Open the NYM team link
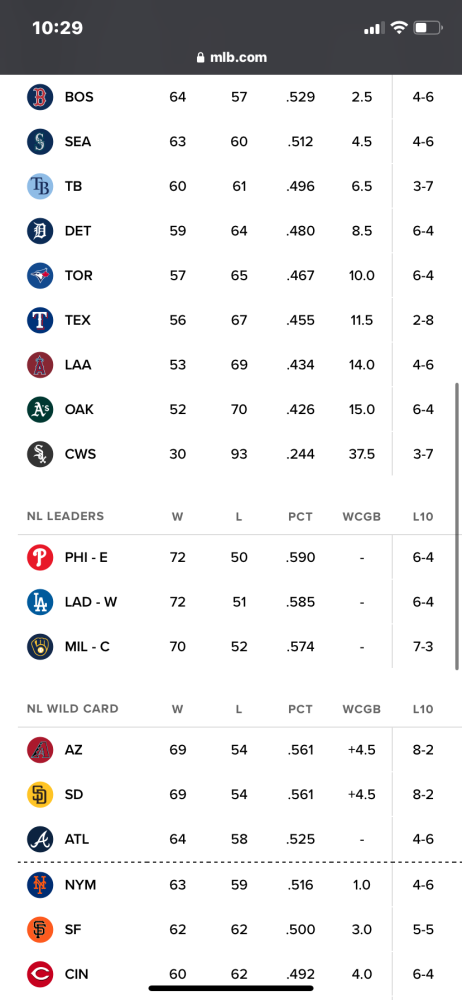The width and height of the screenshot is (462, 1000). coord(80,885)
